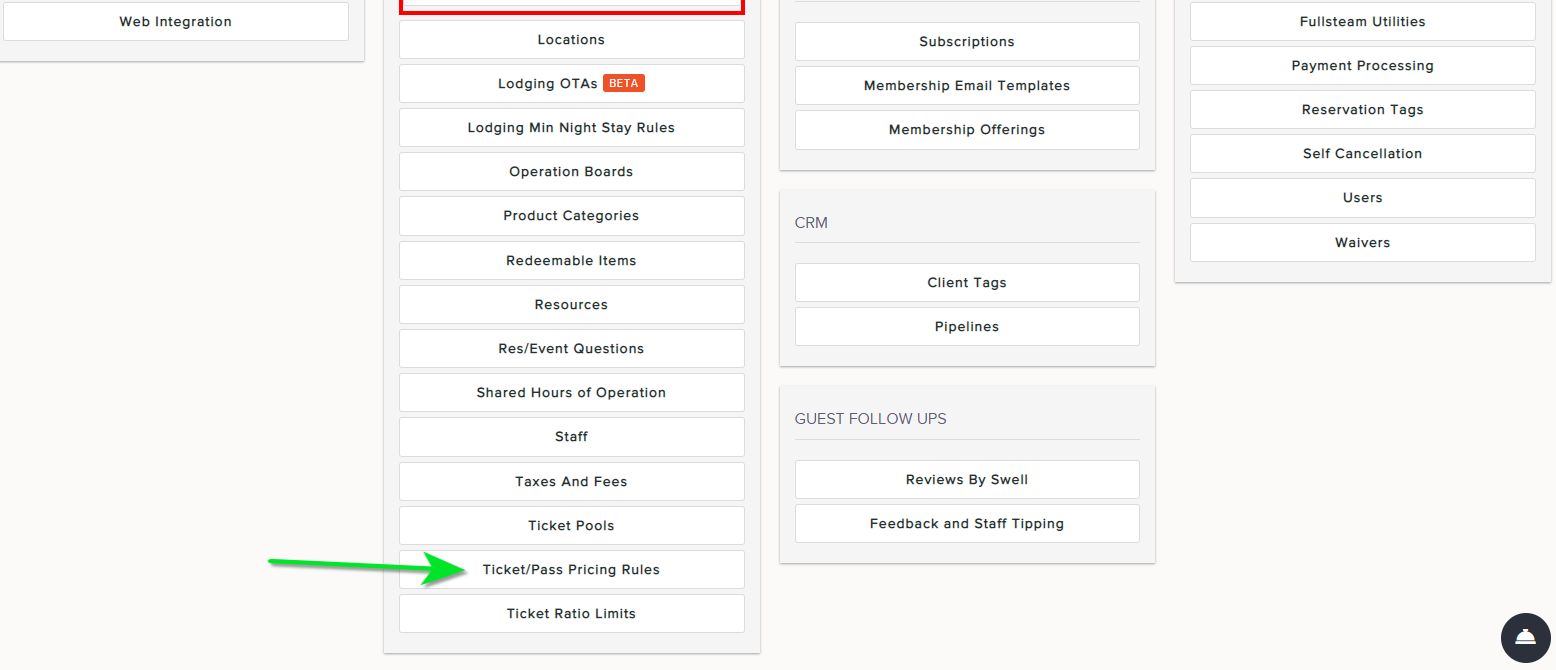This screenshot has height=670, width=1556.
Task: Open Ticket Pools
Action: pos(571,525)
